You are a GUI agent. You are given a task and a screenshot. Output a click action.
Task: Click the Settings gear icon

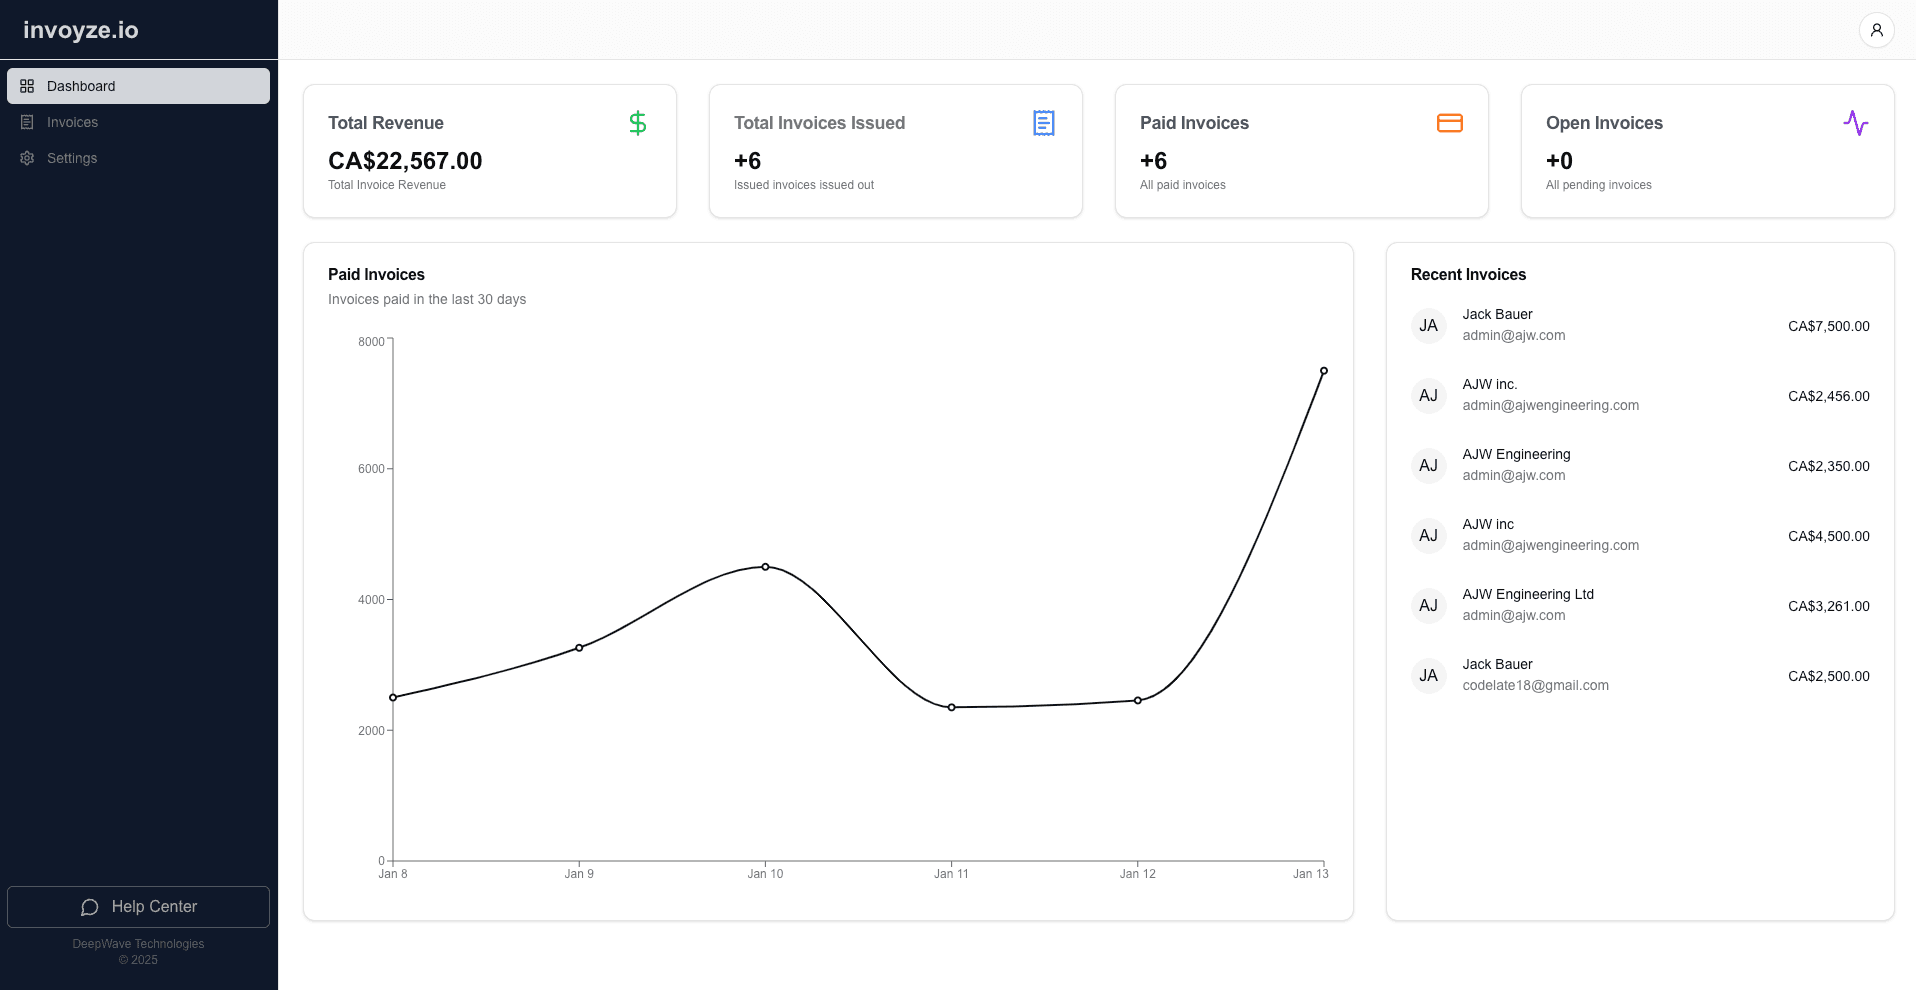coord(27,158)
